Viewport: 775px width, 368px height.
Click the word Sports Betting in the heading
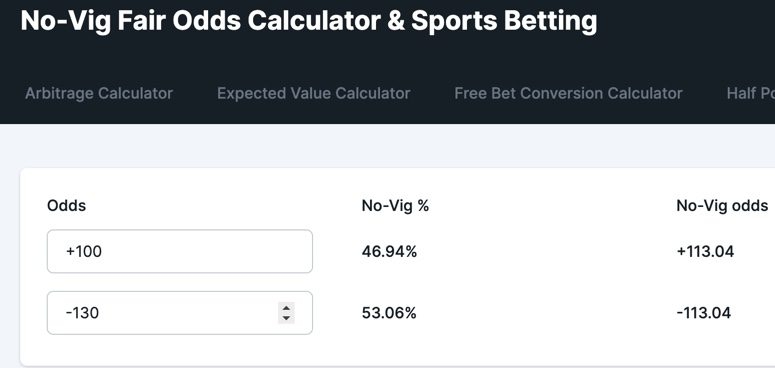click(504, 21)
